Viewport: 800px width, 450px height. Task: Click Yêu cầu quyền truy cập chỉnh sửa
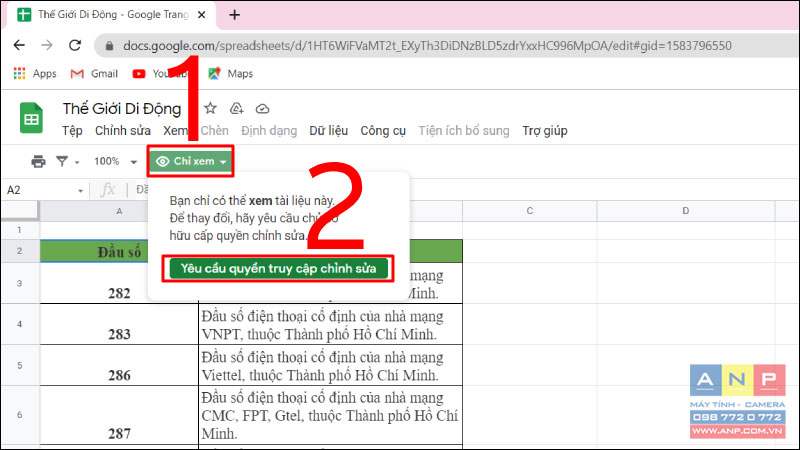coord(279,268)
